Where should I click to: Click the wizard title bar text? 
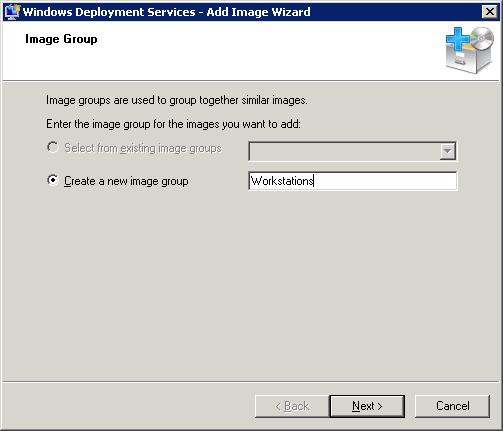pyautogui.click(x=166, y=12)
